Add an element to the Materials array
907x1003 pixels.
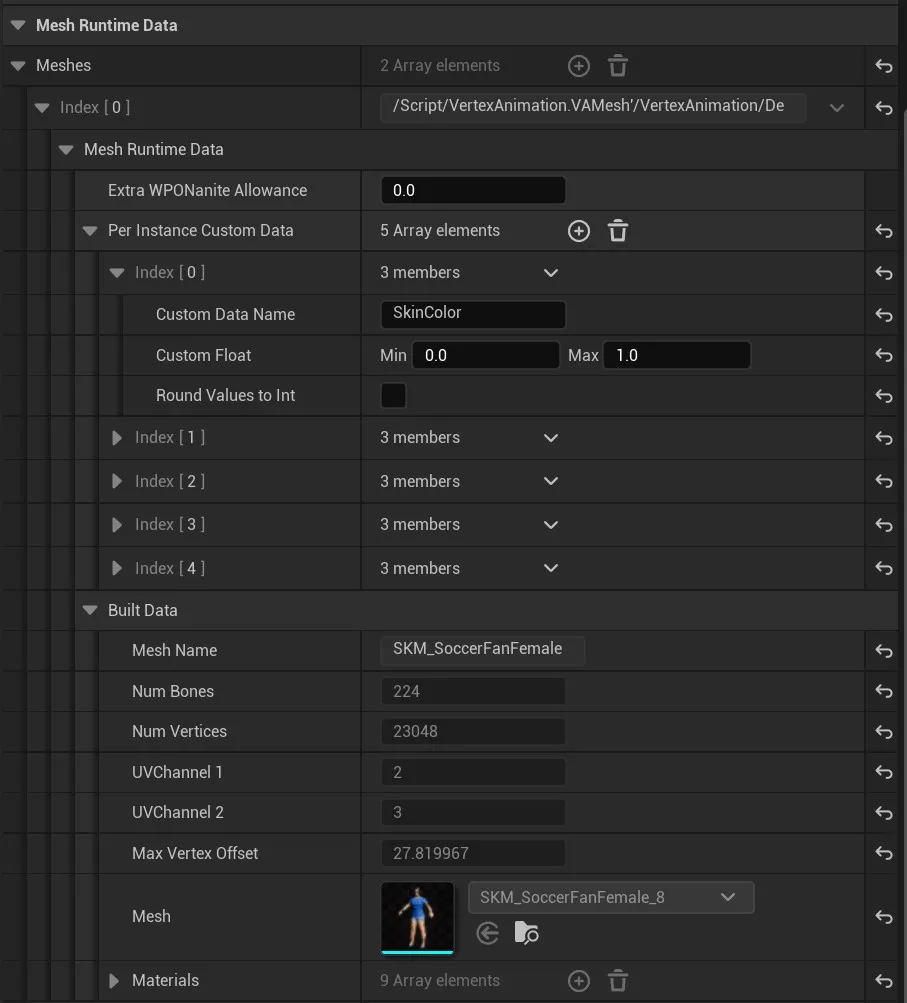[x=578, y=981]
